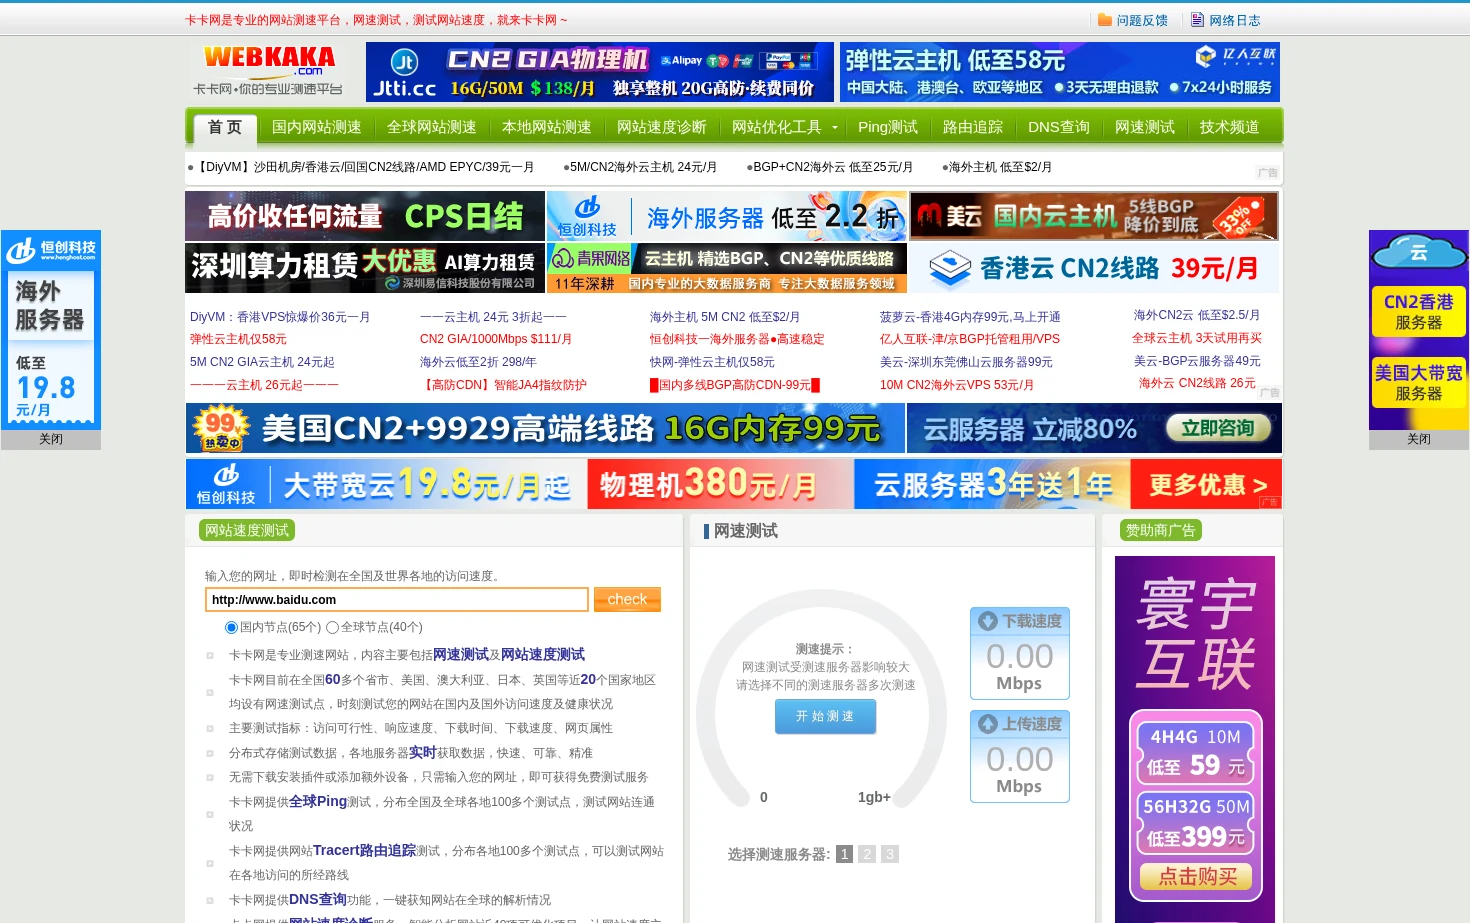The image size is (1470, 923).
Task: Start the speed test with 开始测速
Action: (x=825, y=716)
